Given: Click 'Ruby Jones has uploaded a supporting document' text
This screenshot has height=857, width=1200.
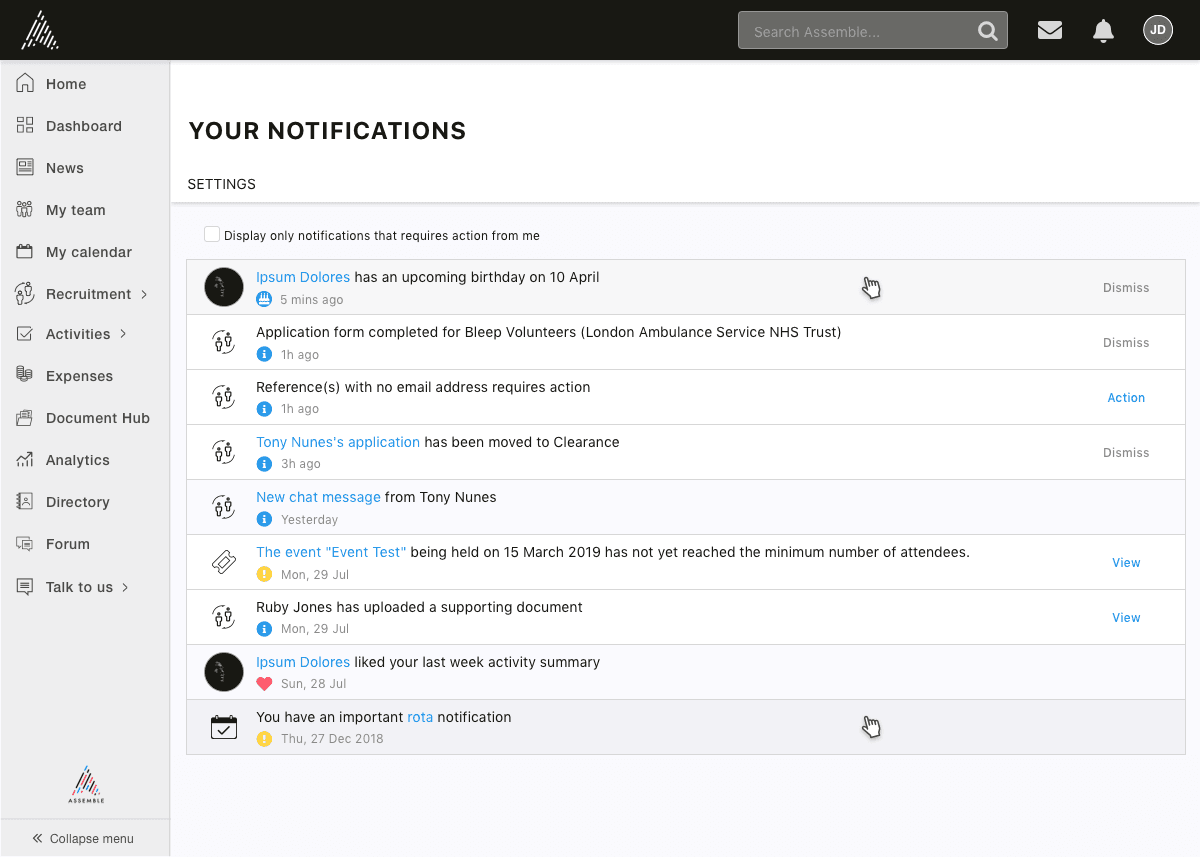Looking at the screenshot, I should click(x=419, y=607).
